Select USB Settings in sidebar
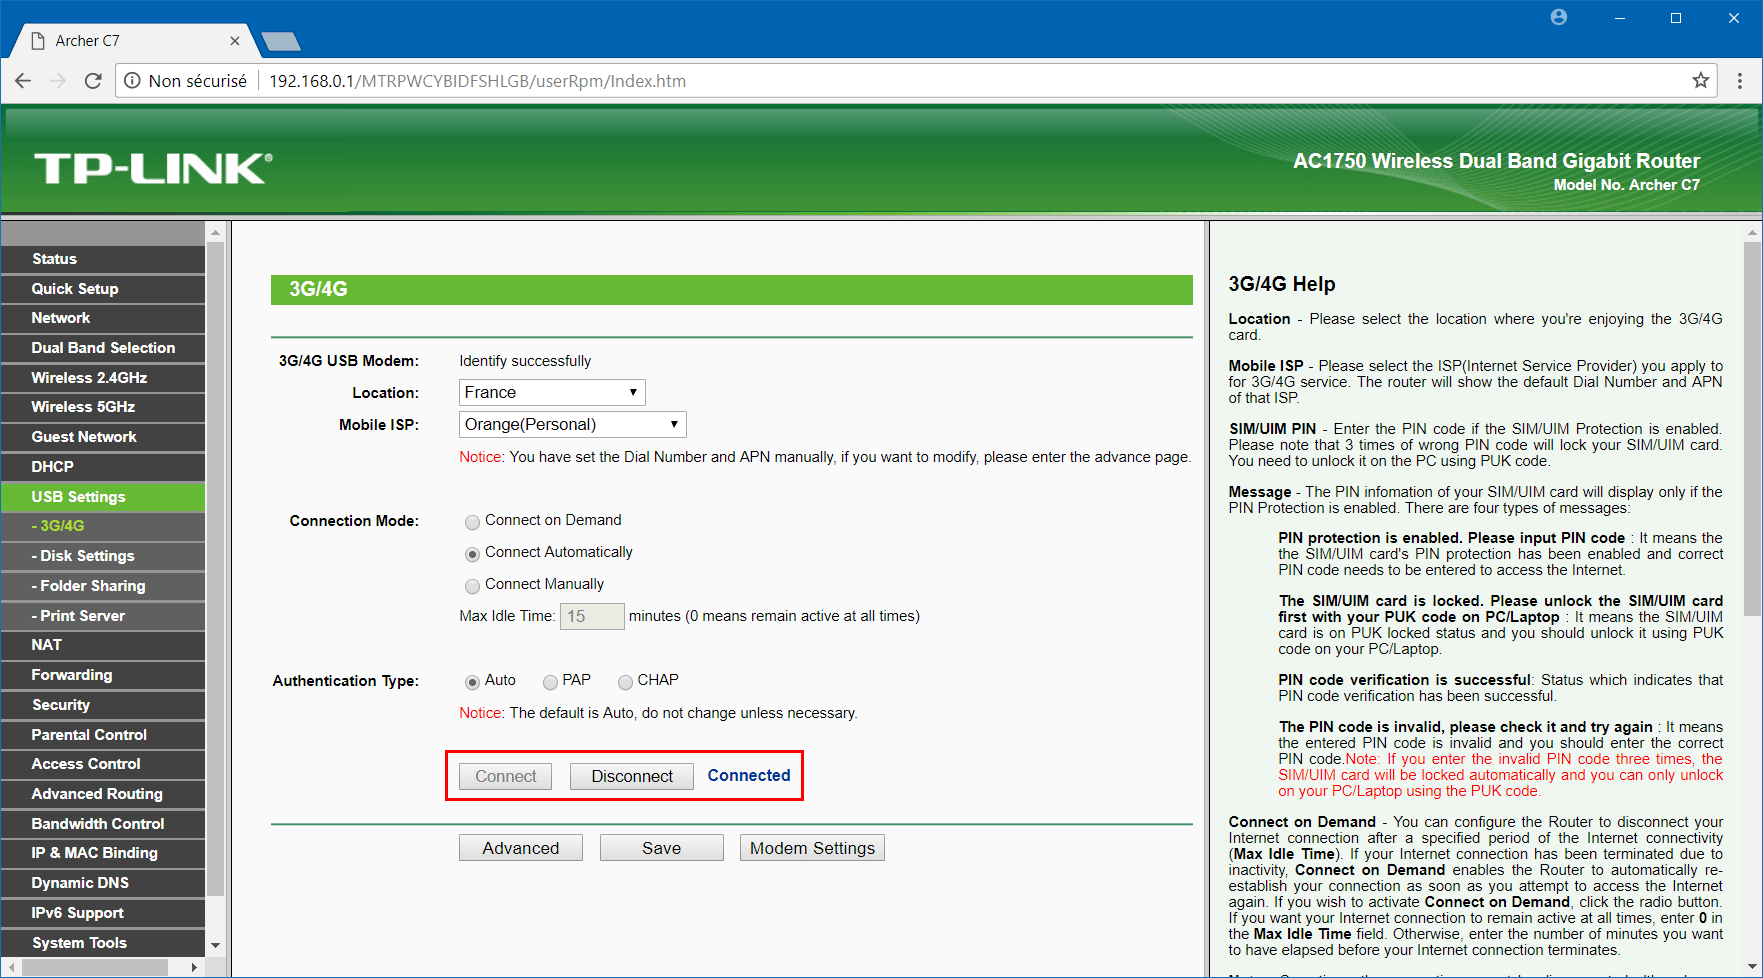The width and height of the screenshot is (1763, 978). 103,497
